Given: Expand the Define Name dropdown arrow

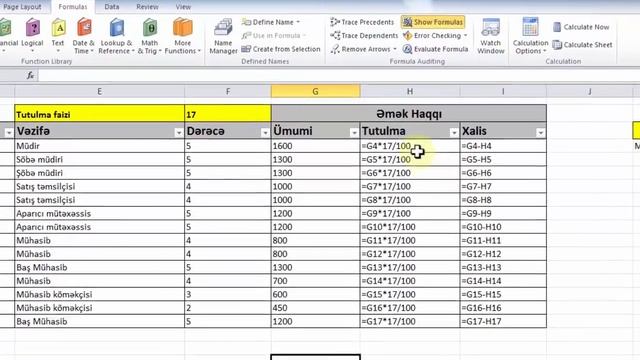Looking at the screenshot, I should pyautogui.click(x=298, y=22).
